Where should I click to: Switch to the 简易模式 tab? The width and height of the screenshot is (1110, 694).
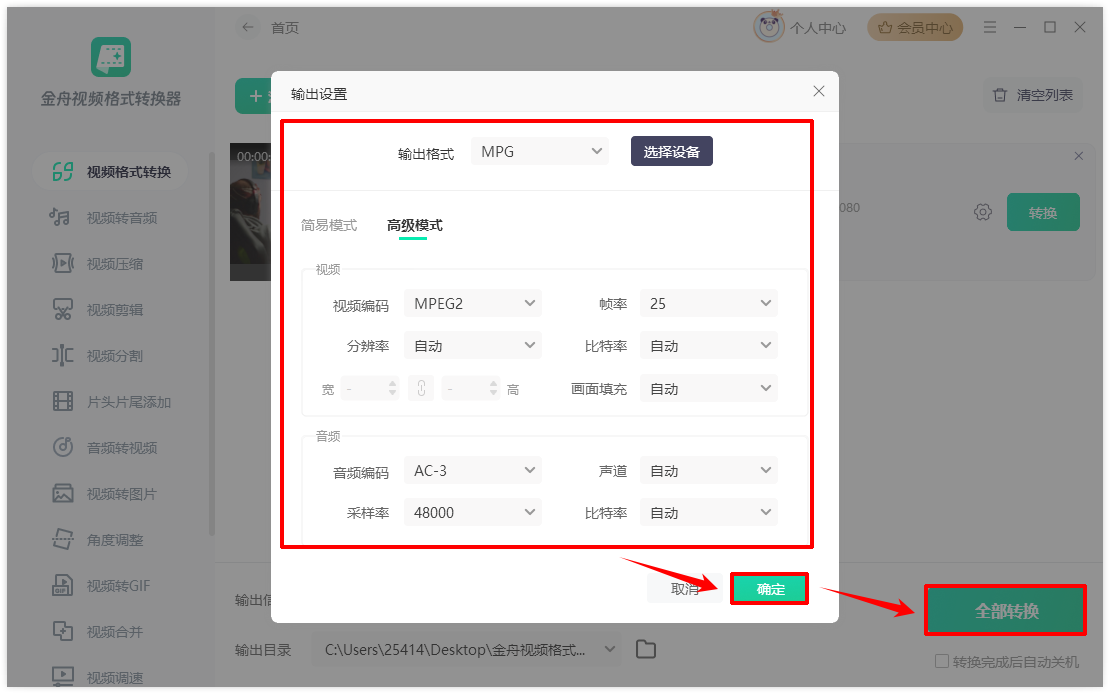[x=328, y=225]
